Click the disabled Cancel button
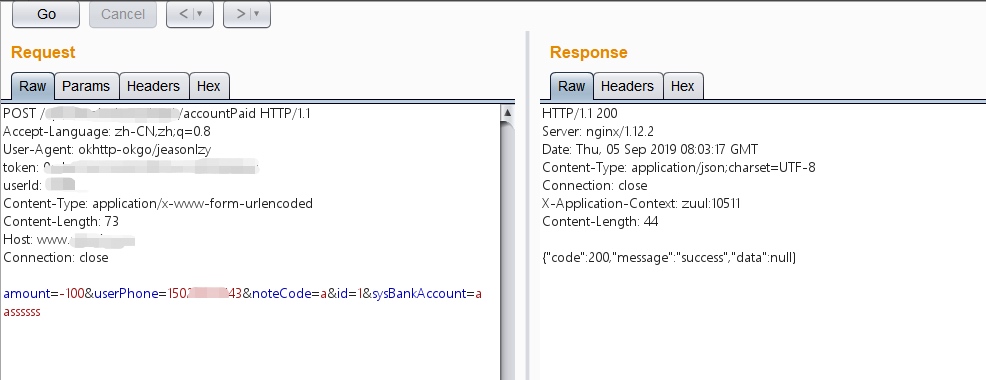The width and height of the screenshot is (986, 380). pyautogui.click(x=123, y=14)
